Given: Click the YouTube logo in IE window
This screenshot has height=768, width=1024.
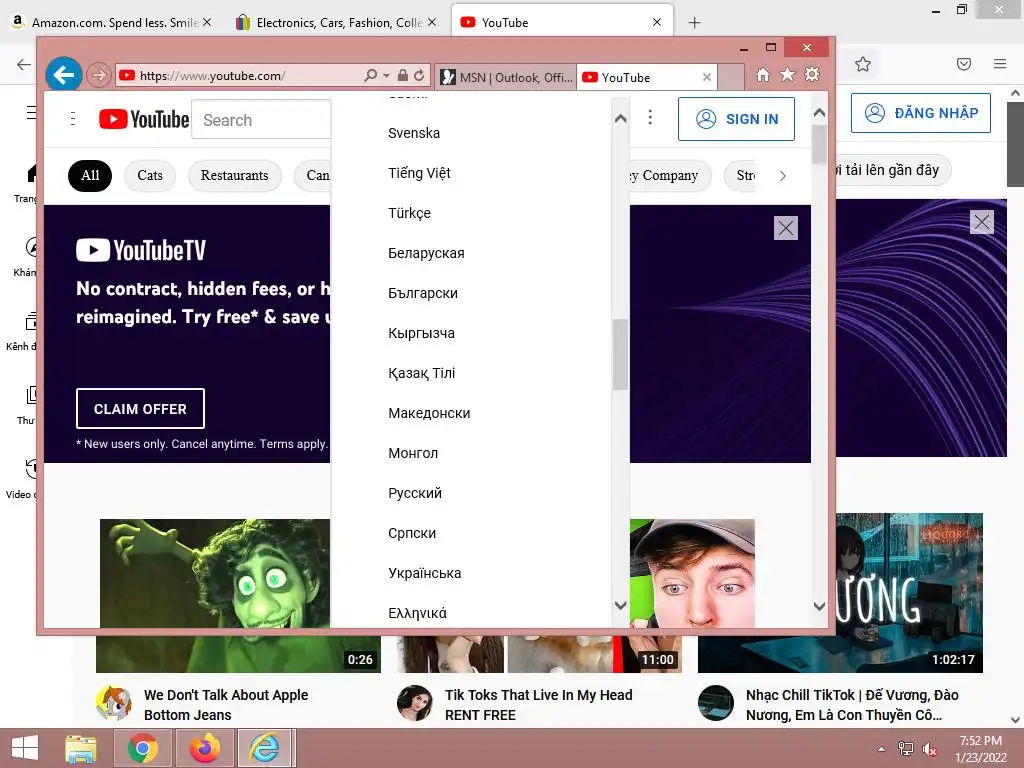Looking at the screenshot, I should coord(144,120).
